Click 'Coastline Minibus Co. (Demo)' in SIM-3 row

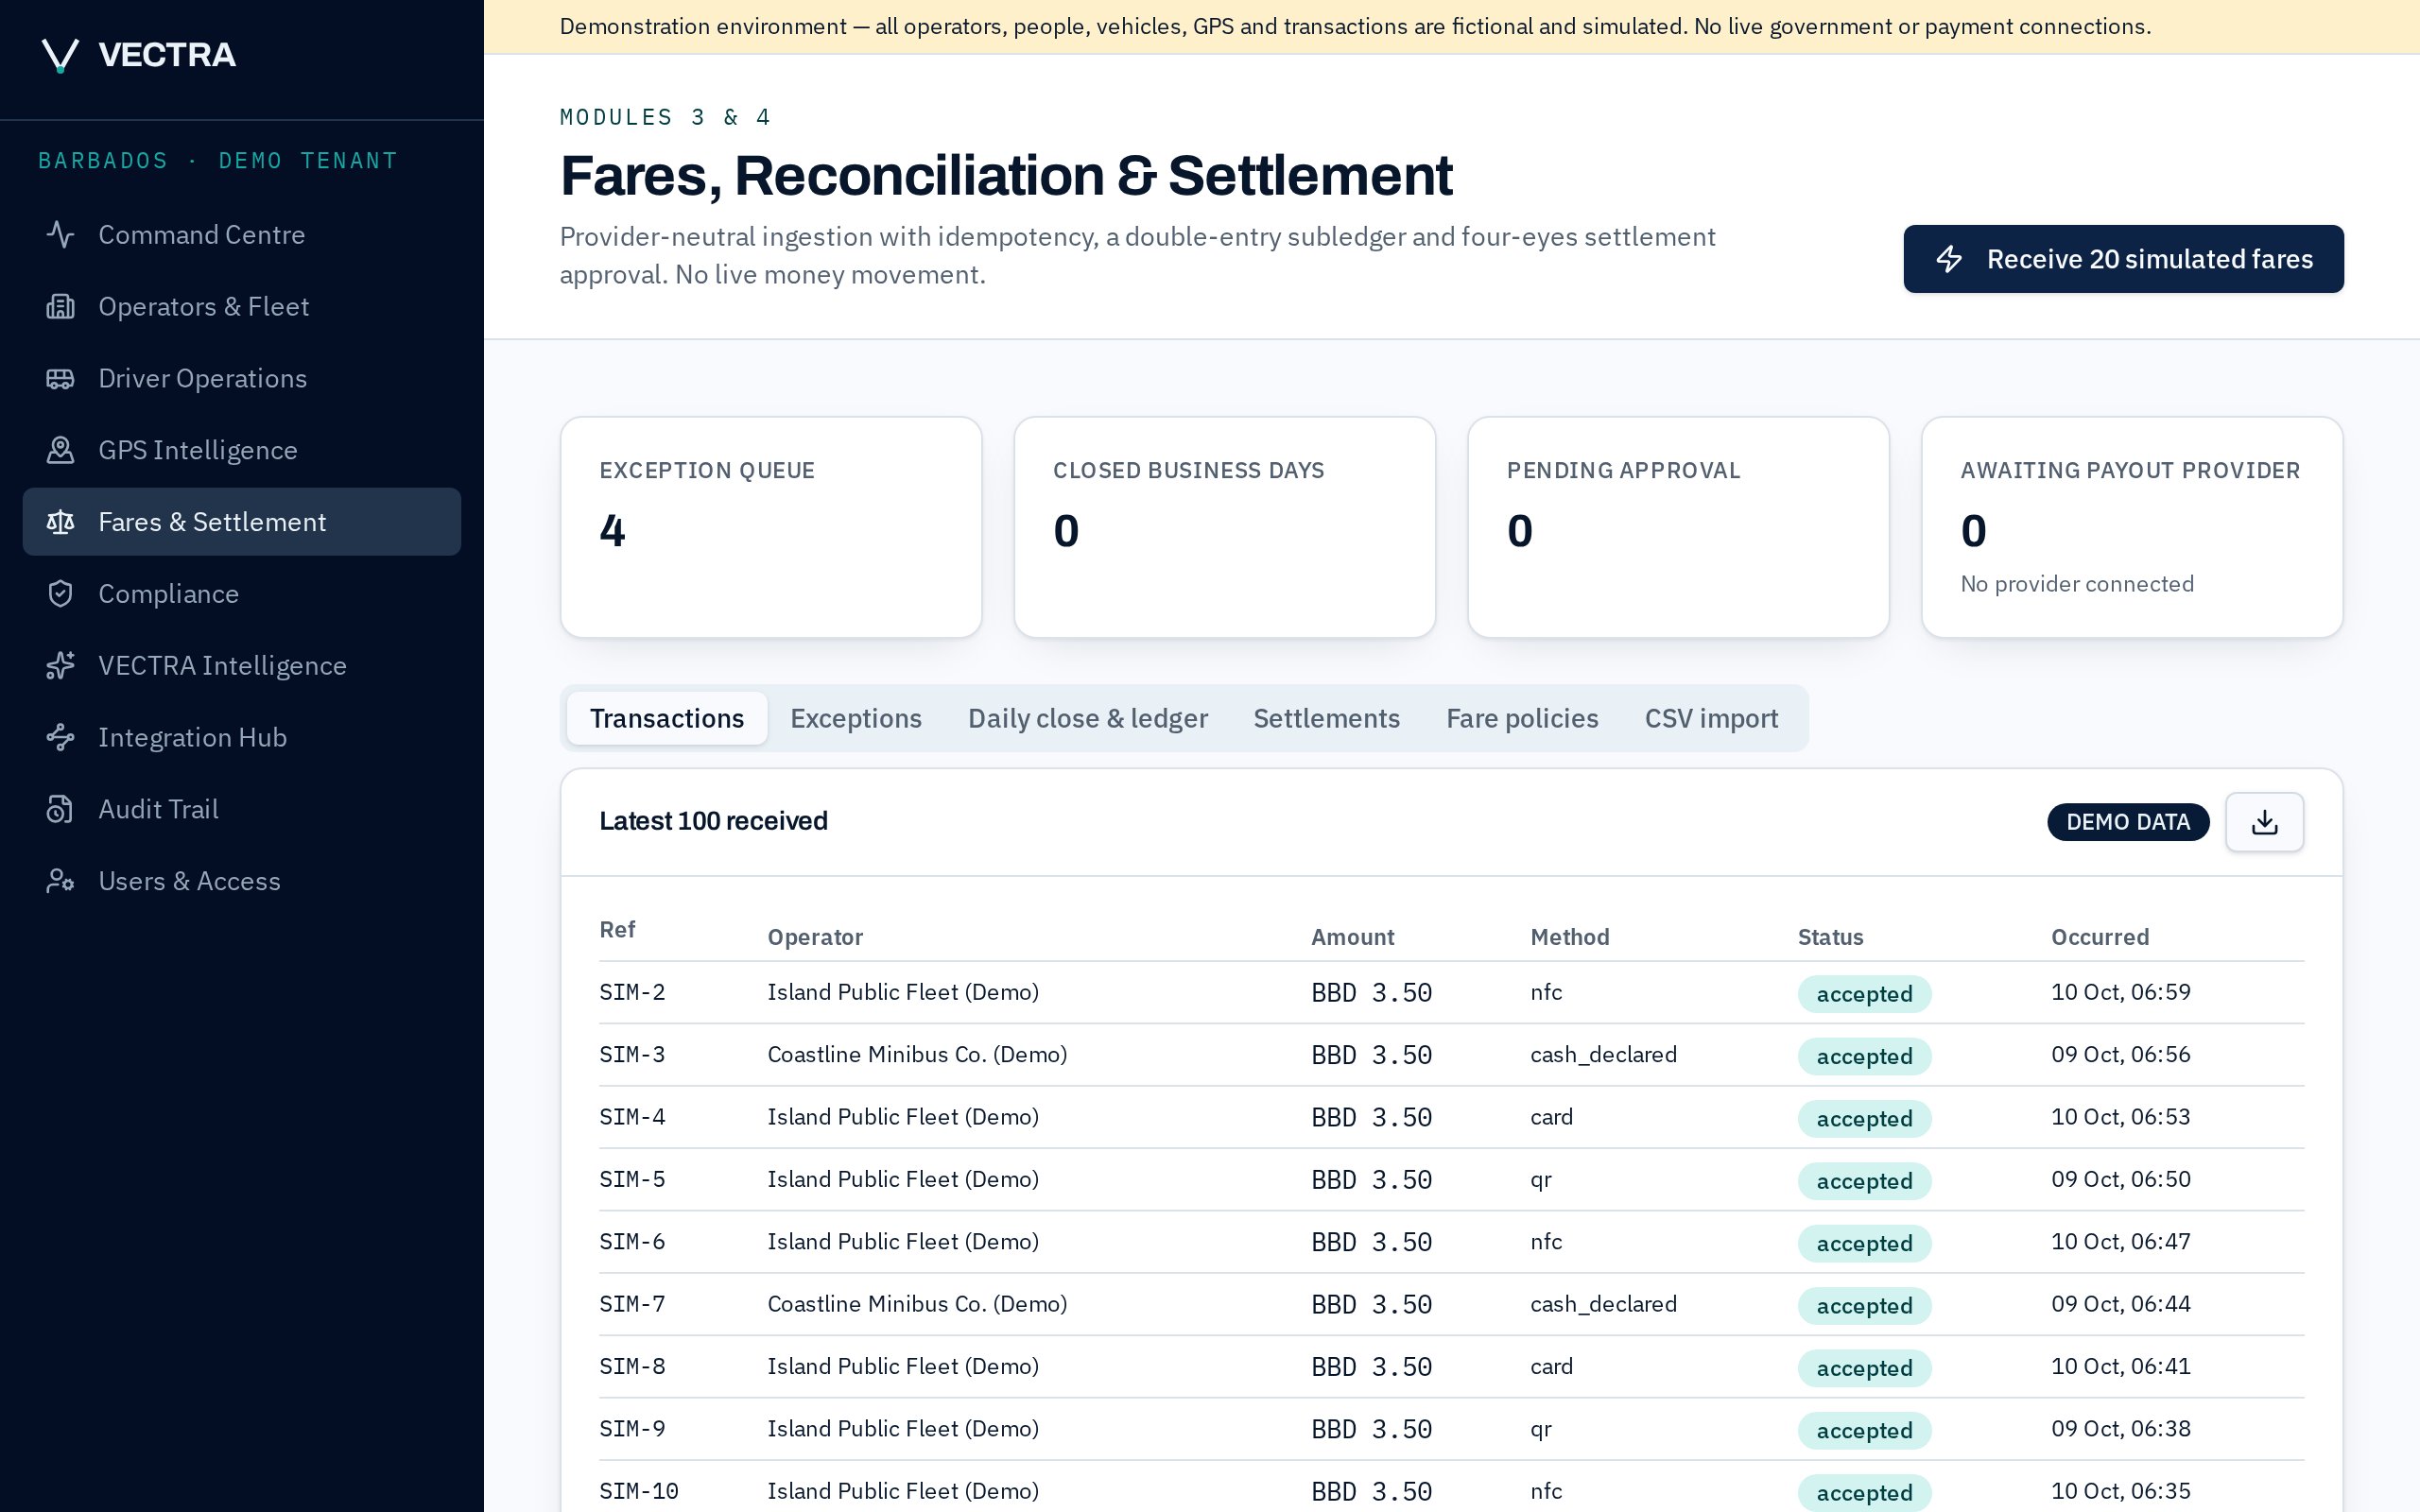coord(917,1054)
